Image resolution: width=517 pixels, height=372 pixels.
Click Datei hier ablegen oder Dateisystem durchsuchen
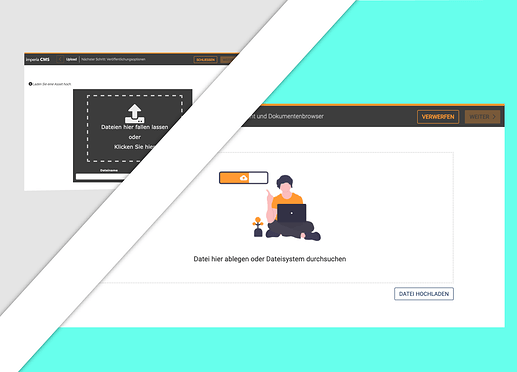[270, 259]
